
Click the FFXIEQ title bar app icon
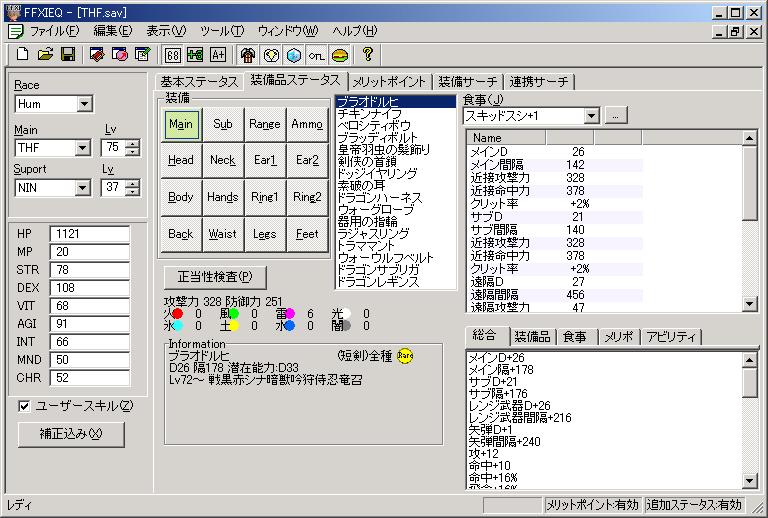14,13
